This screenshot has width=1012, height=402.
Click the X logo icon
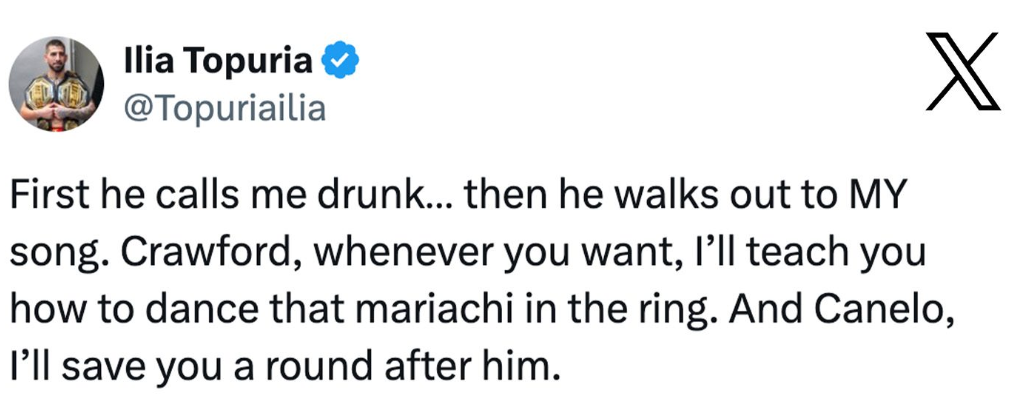pos(962,72)
